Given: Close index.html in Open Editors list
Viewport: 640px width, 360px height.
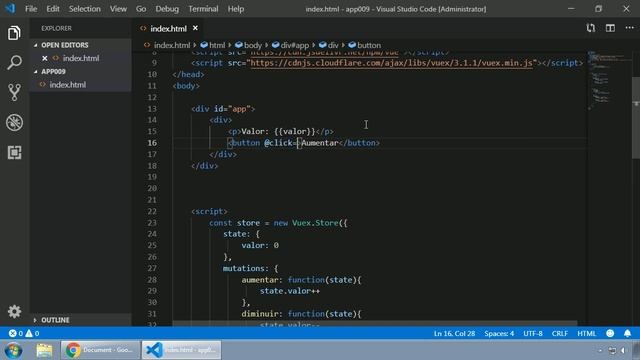Looking at the screenshot, I should pos(44,58).
